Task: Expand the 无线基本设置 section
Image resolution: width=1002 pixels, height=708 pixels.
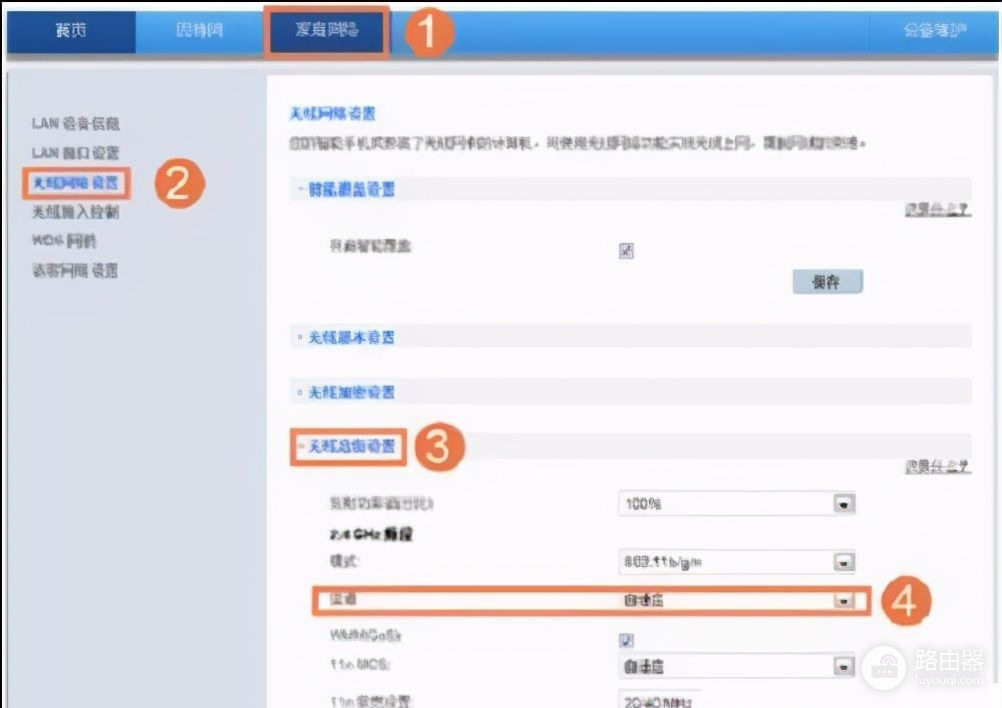Action: coord(346,337)
